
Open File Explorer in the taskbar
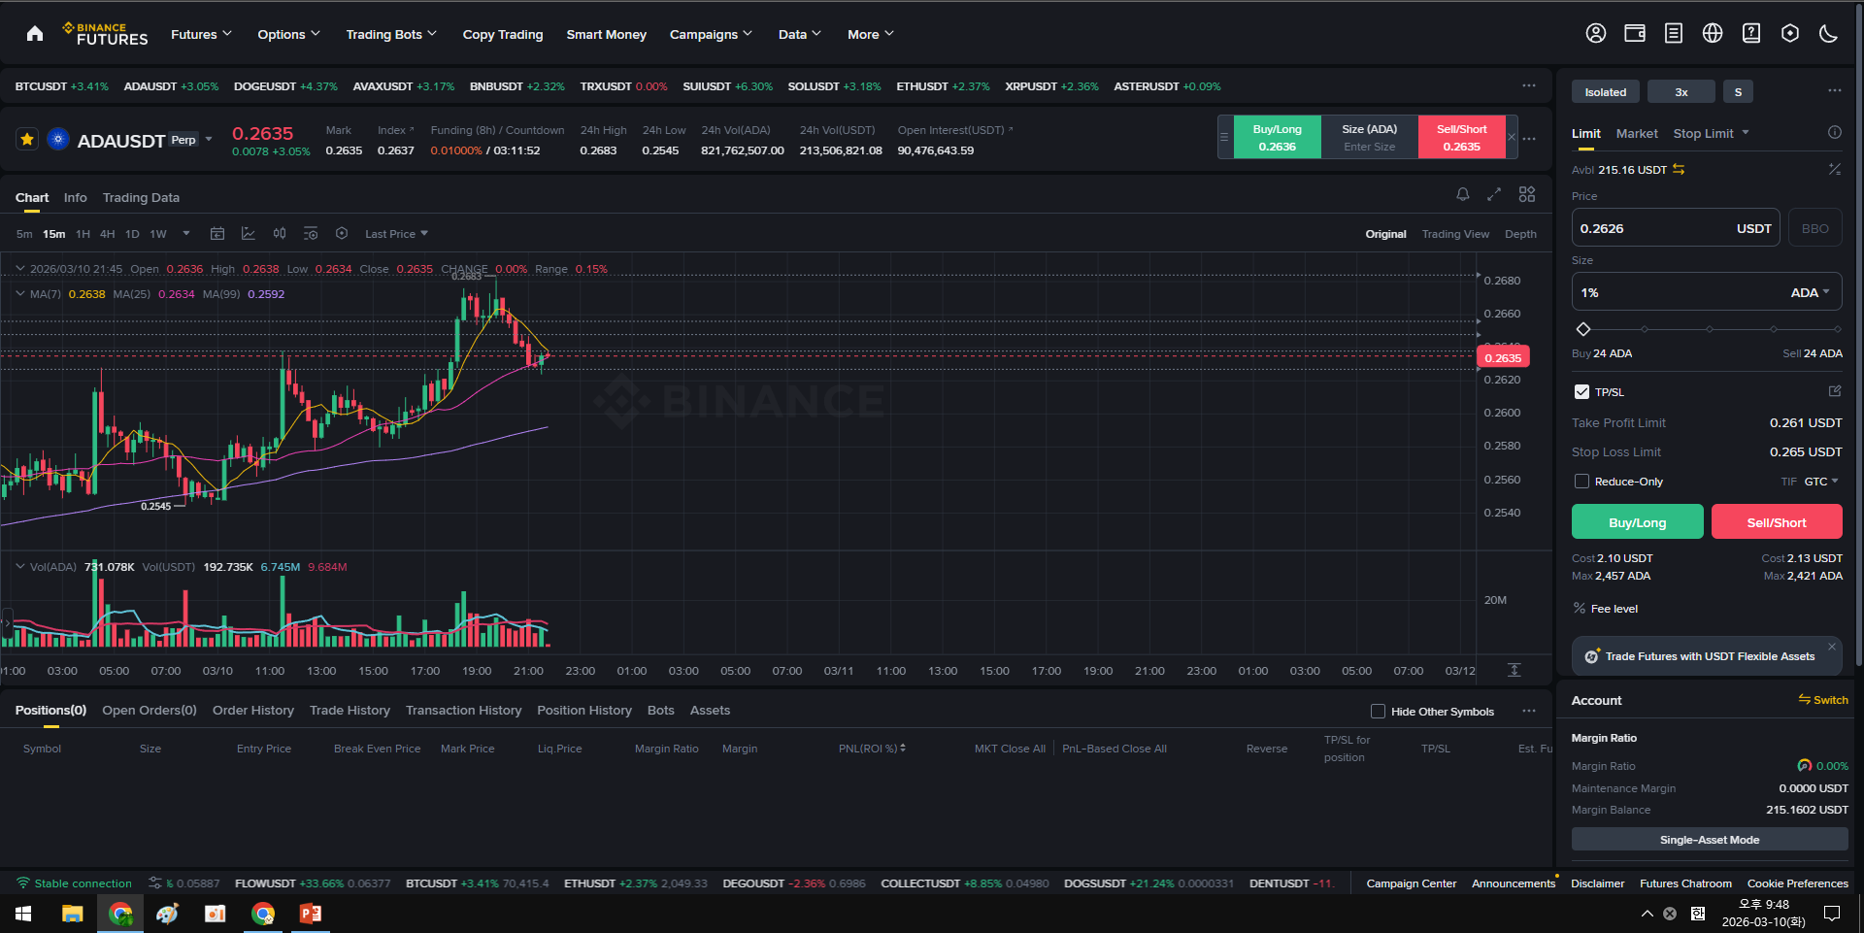click(x=72, y=913)
